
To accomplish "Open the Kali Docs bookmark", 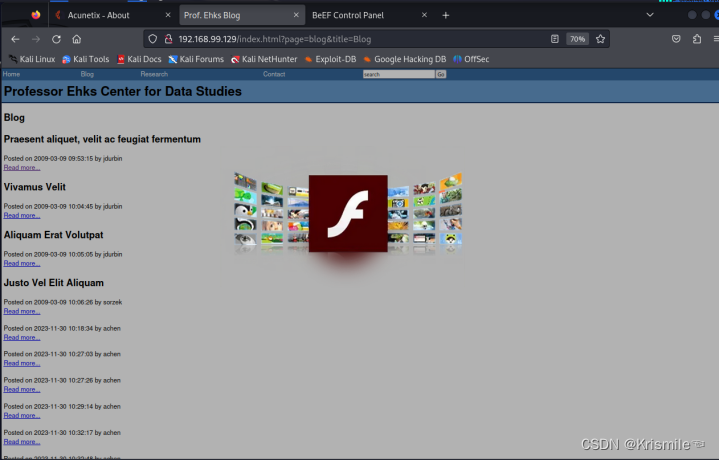I will (139, 59).
